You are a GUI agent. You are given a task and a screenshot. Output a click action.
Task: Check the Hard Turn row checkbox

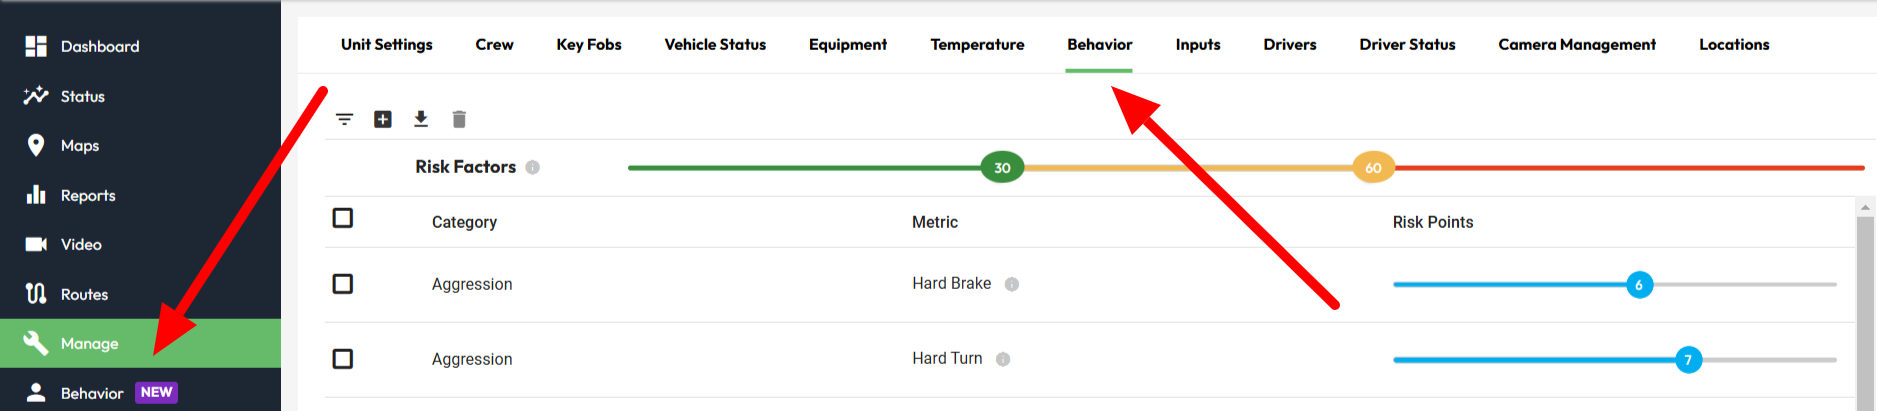point(343,359)
